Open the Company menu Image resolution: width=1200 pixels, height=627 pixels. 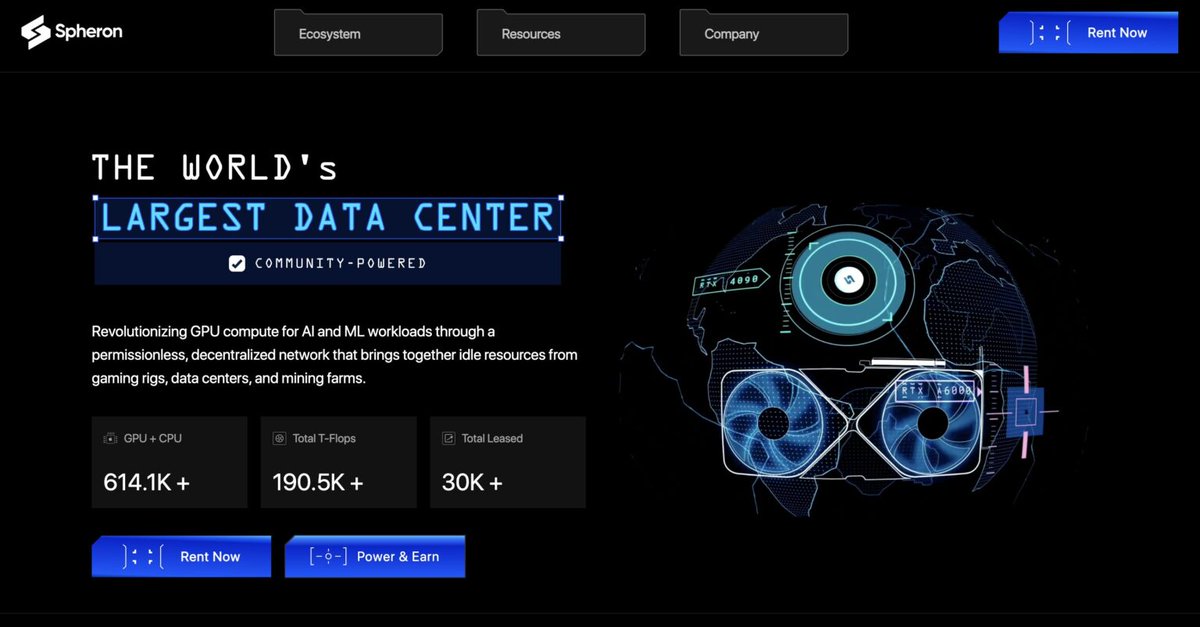pos(763,33)
